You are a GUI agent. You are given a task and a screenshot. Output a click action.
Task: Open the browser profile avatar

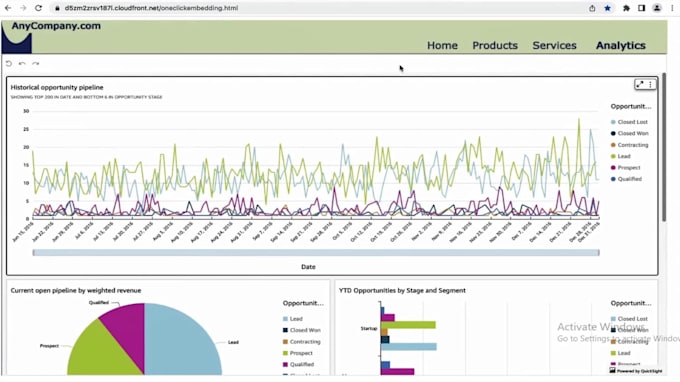(x=657, y=8)
